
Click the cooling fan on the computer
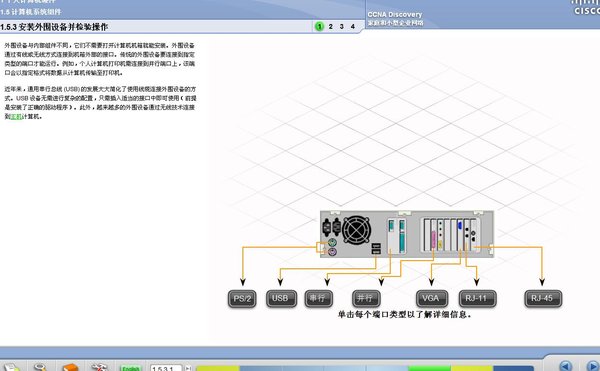(356, 230)
